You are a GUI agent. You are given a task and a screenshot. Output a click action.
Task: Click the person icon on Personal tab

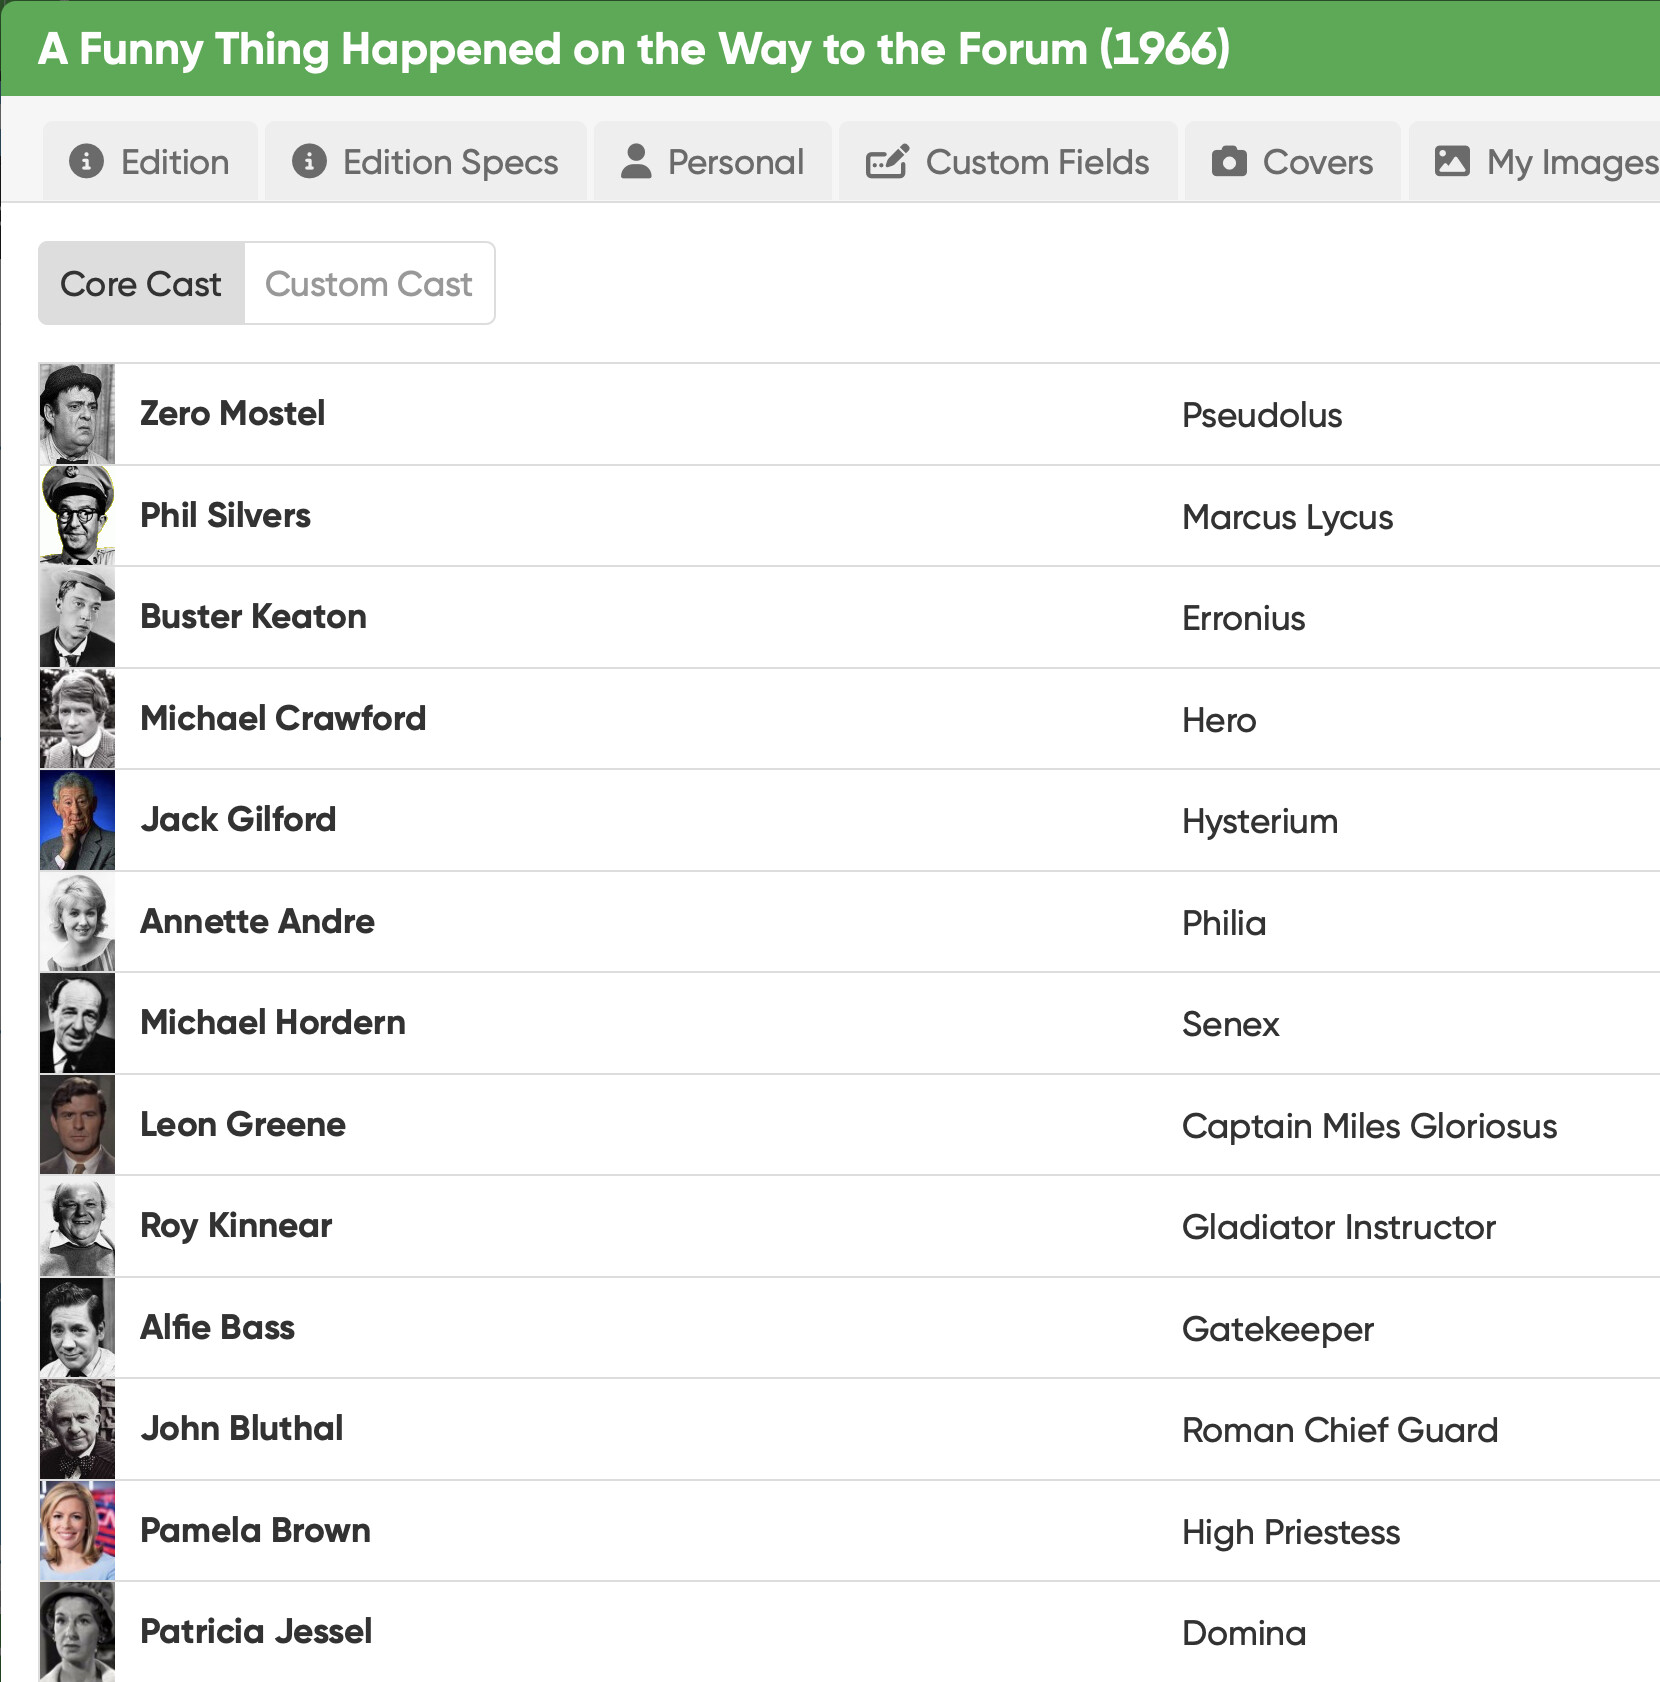(636, 161)
